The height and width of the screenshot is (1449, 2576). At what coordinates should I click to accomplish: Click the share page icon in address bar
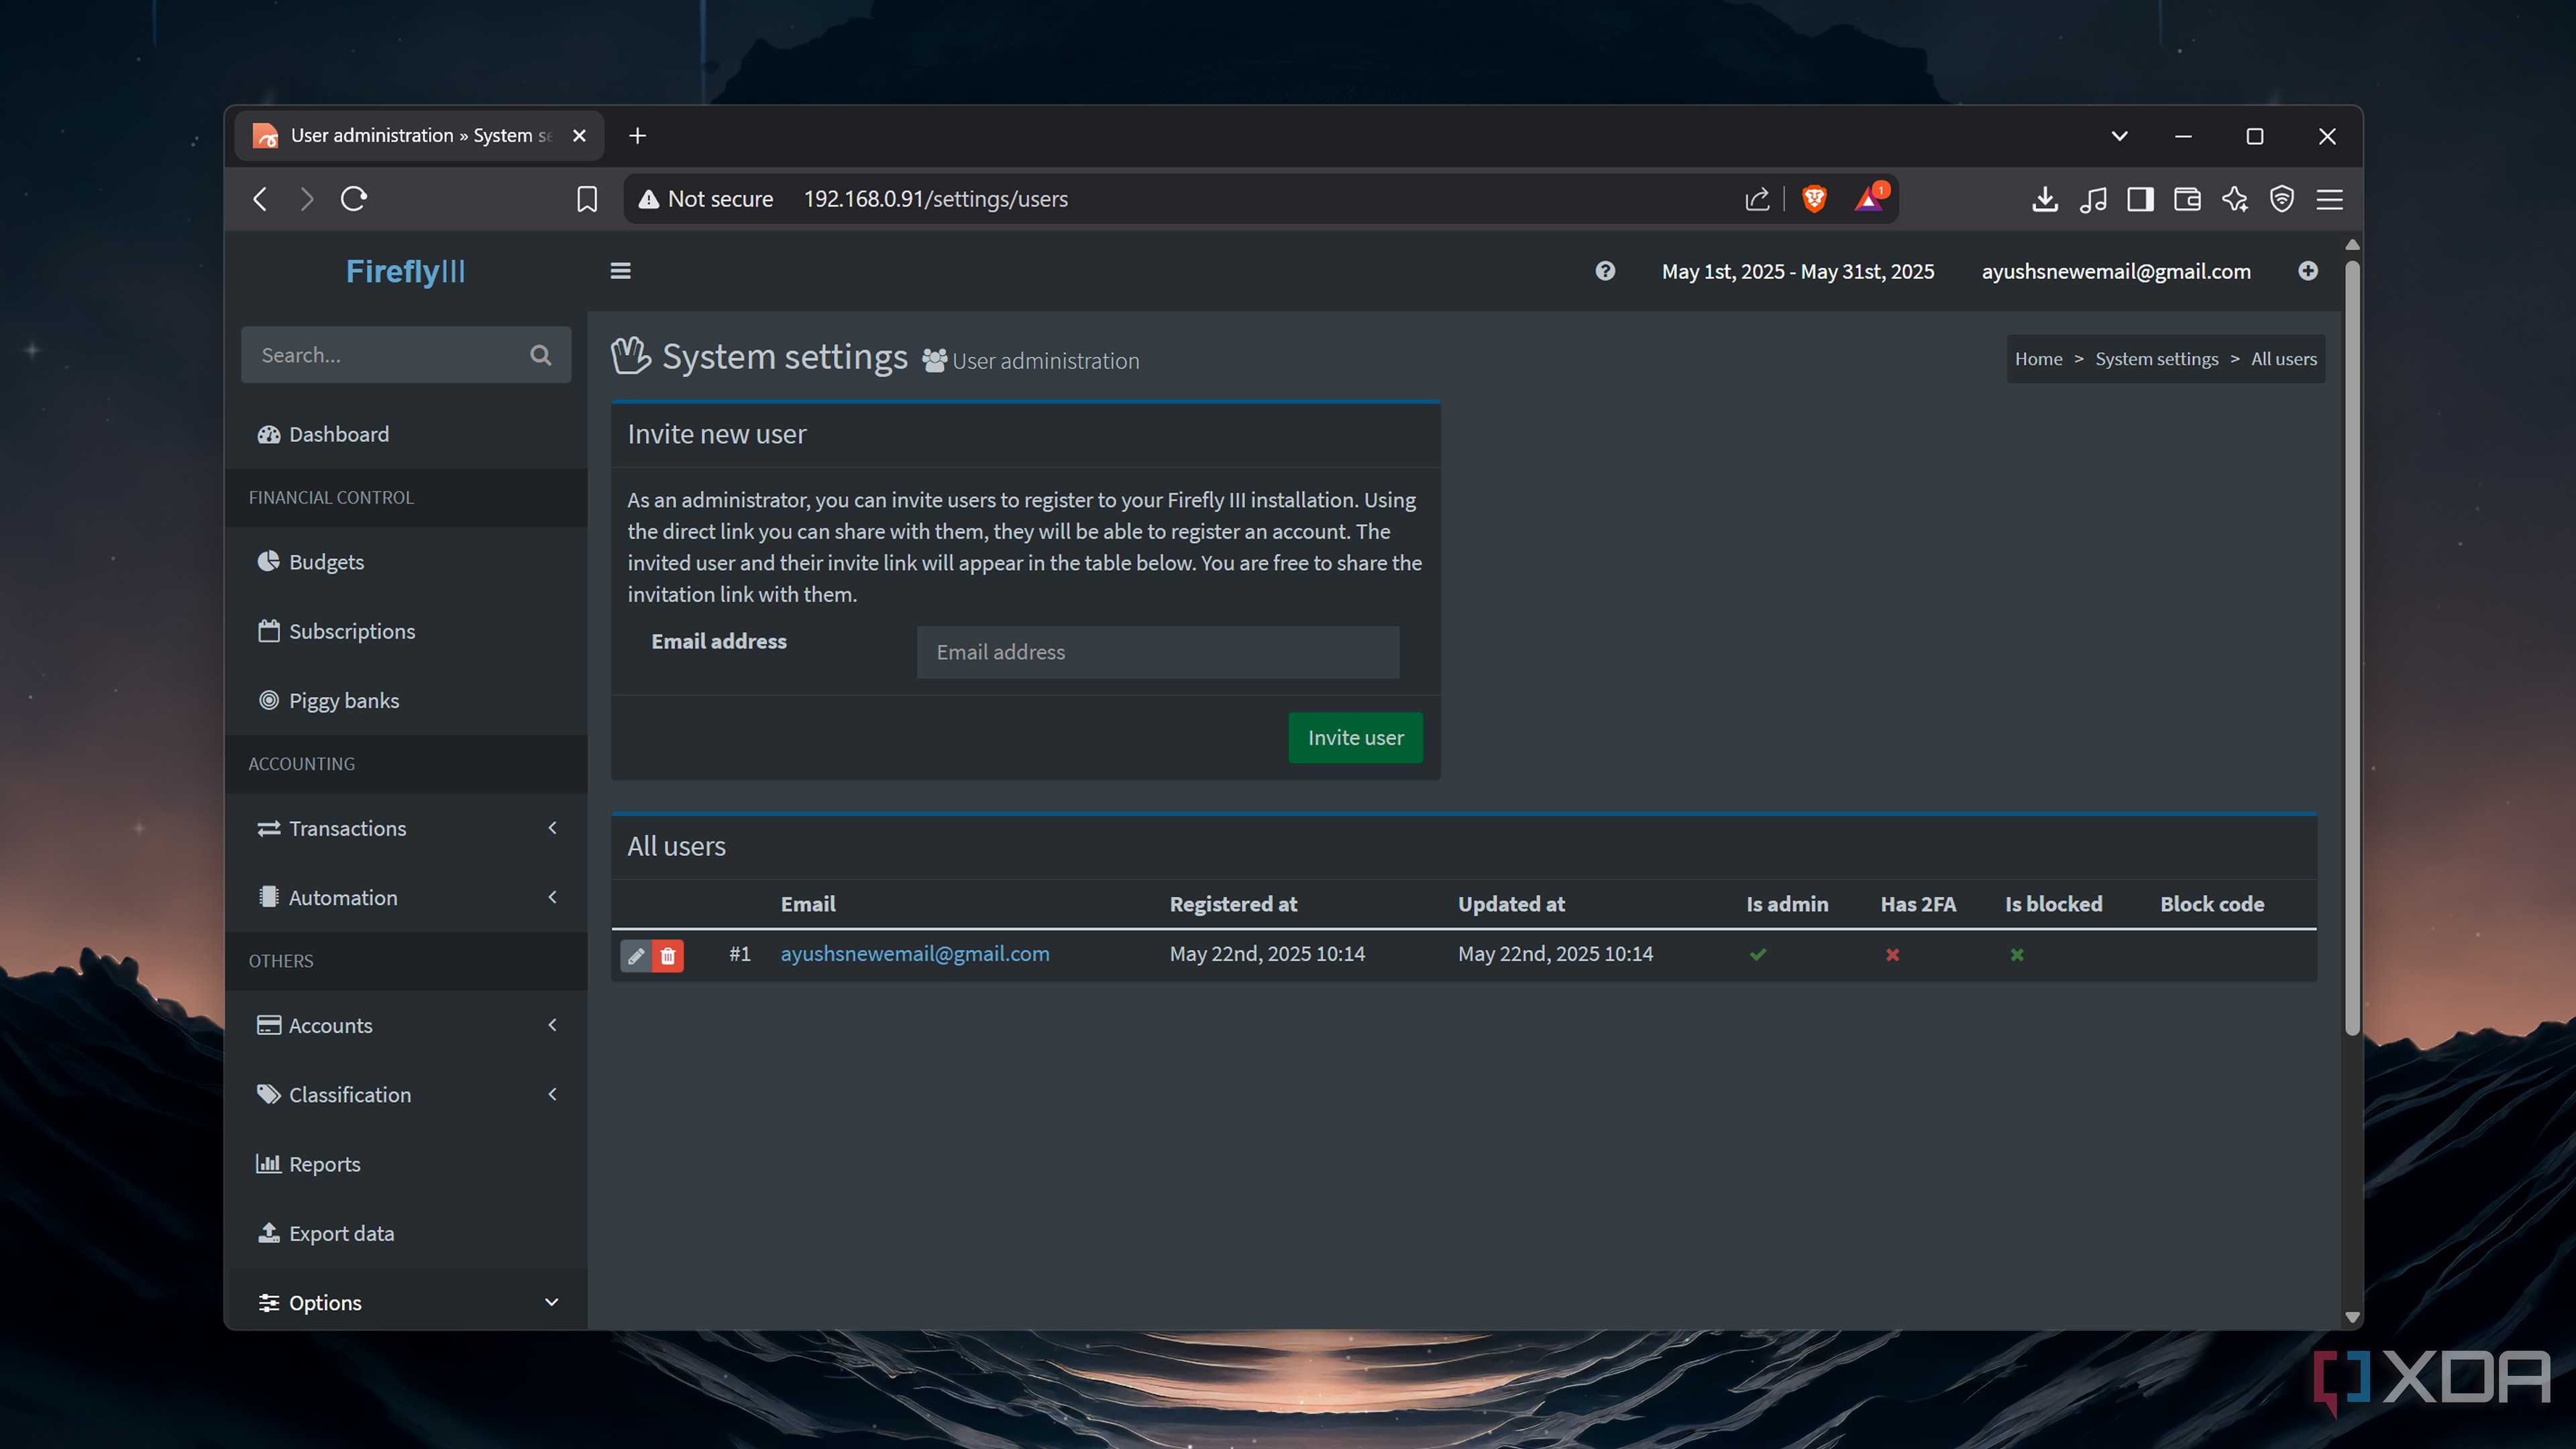1757,199
